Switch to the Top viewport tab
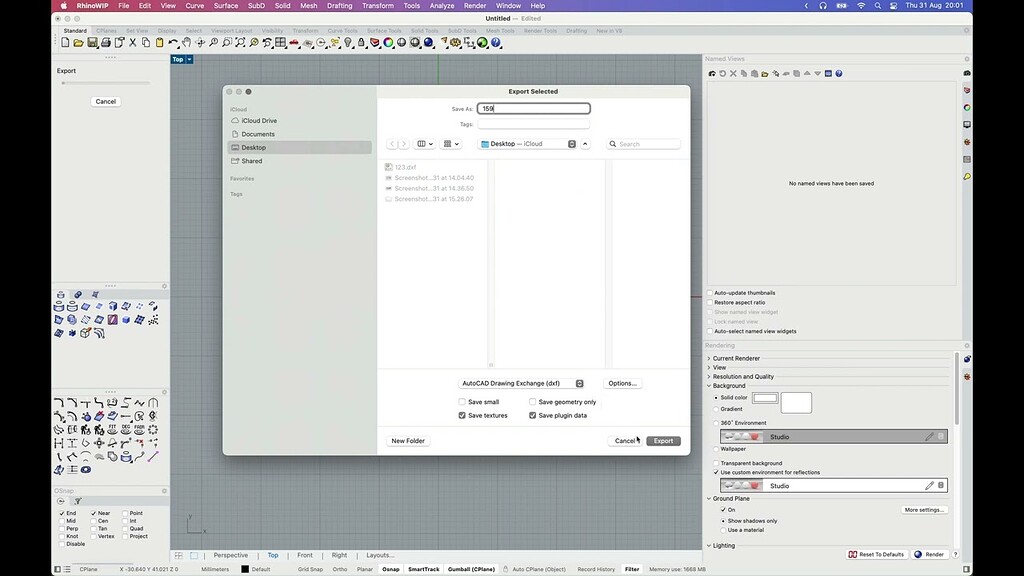The image size is (1024, 576). pos(272,555)
